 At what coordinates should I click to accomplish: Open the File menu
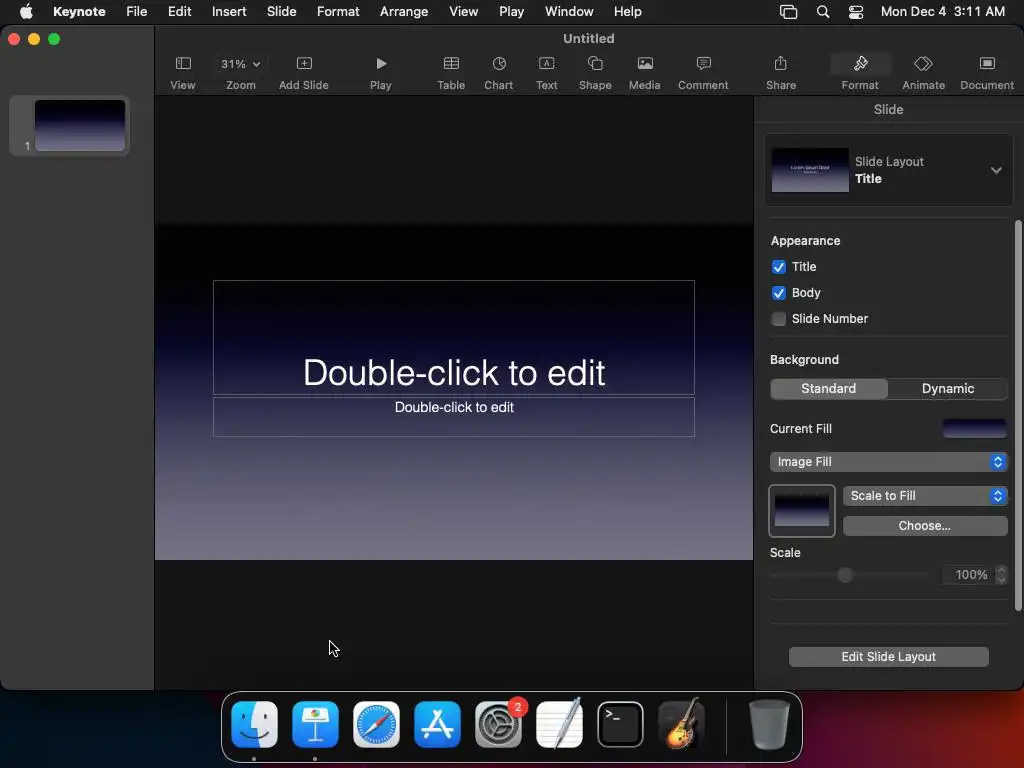(x=136, y=12)
